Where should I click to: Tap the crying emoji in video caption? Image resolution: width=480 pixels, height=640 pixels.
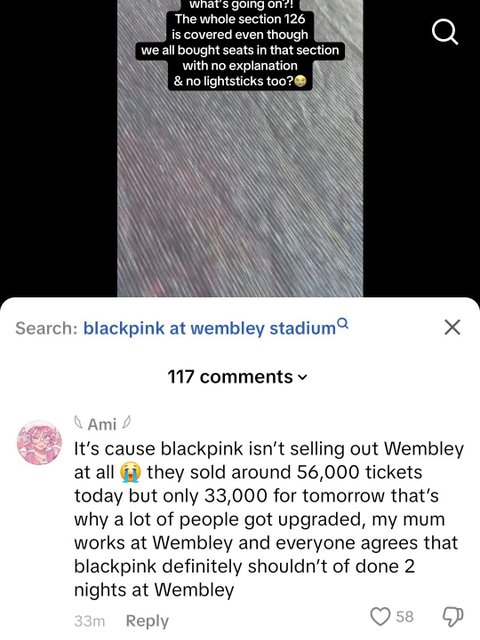(x=300, y=82)
